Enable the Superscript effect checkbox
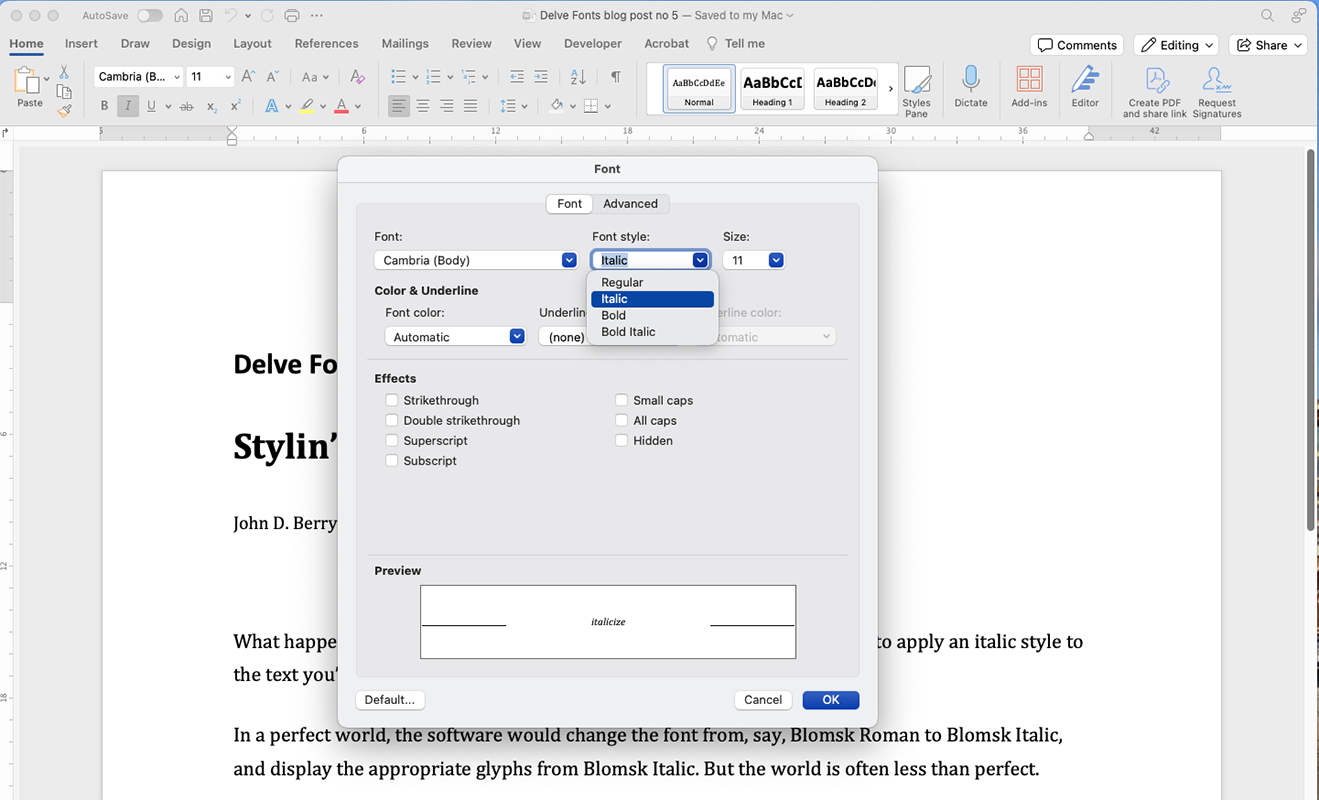Image resolution: width=1319 pixels, height=800 pixels. [x=392, y=440]
